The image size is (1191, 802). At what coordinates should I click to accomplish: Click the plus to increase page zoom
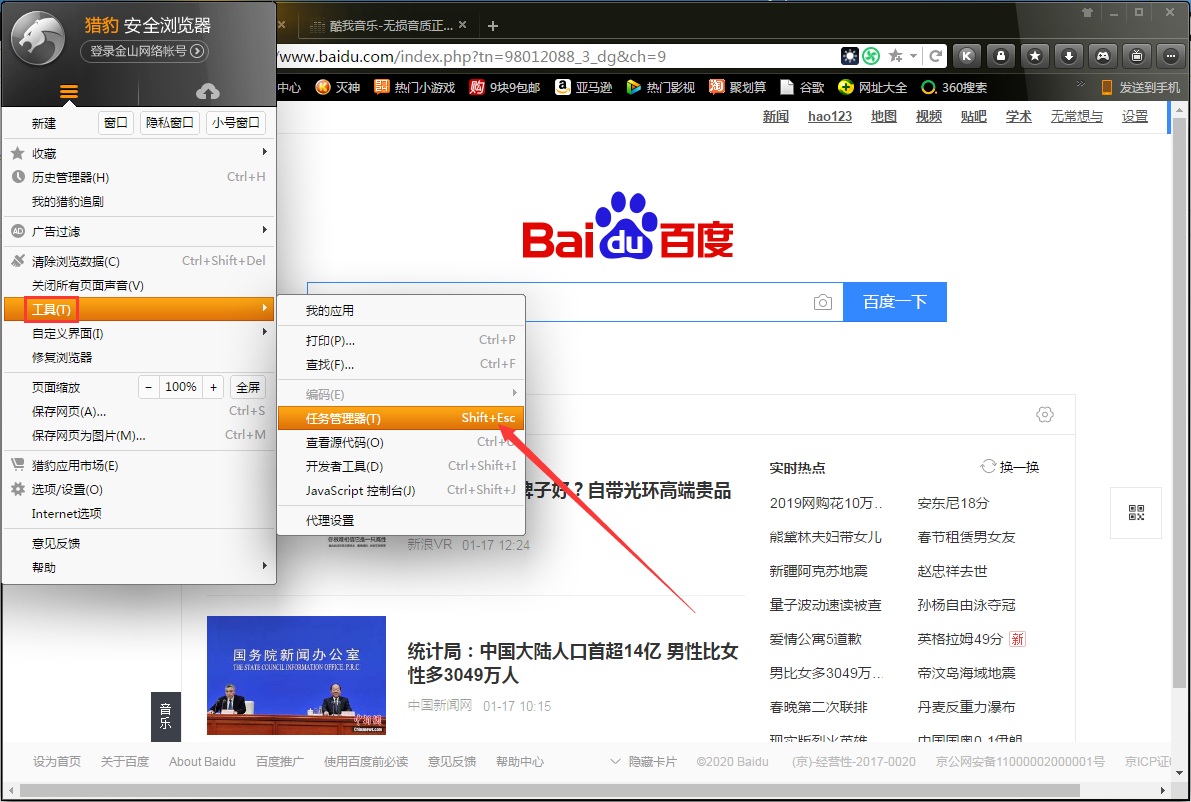click(214, 387)
